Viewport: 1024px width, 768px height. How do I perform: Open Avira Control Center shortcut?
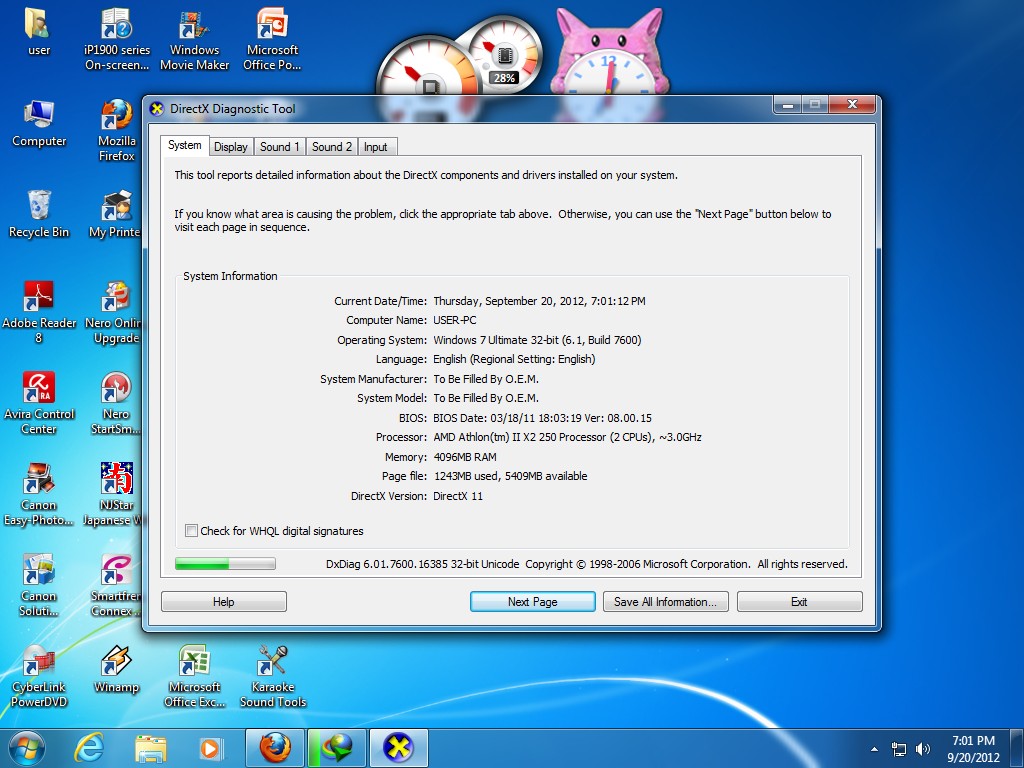[39, 403]
